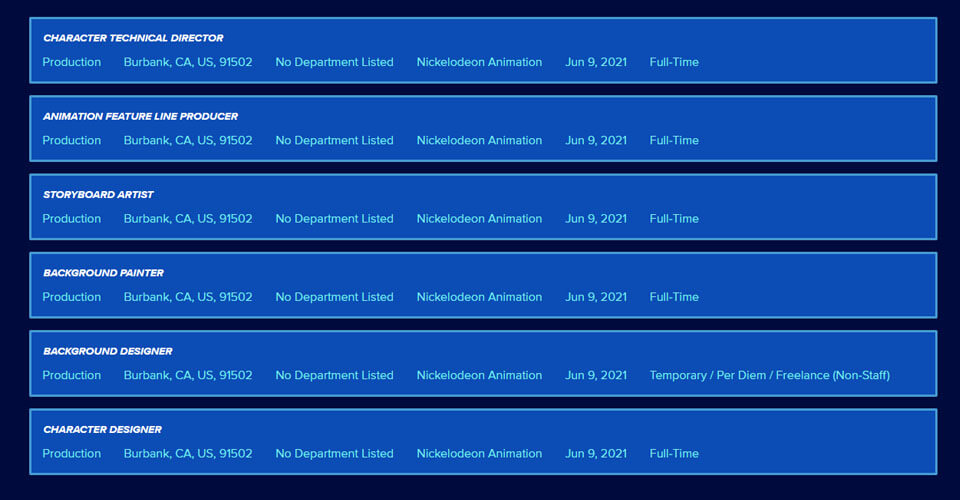Click Burbank location in Animation Feature Line Producer row
Screen dimensions: 960x500
pos(188,141)
